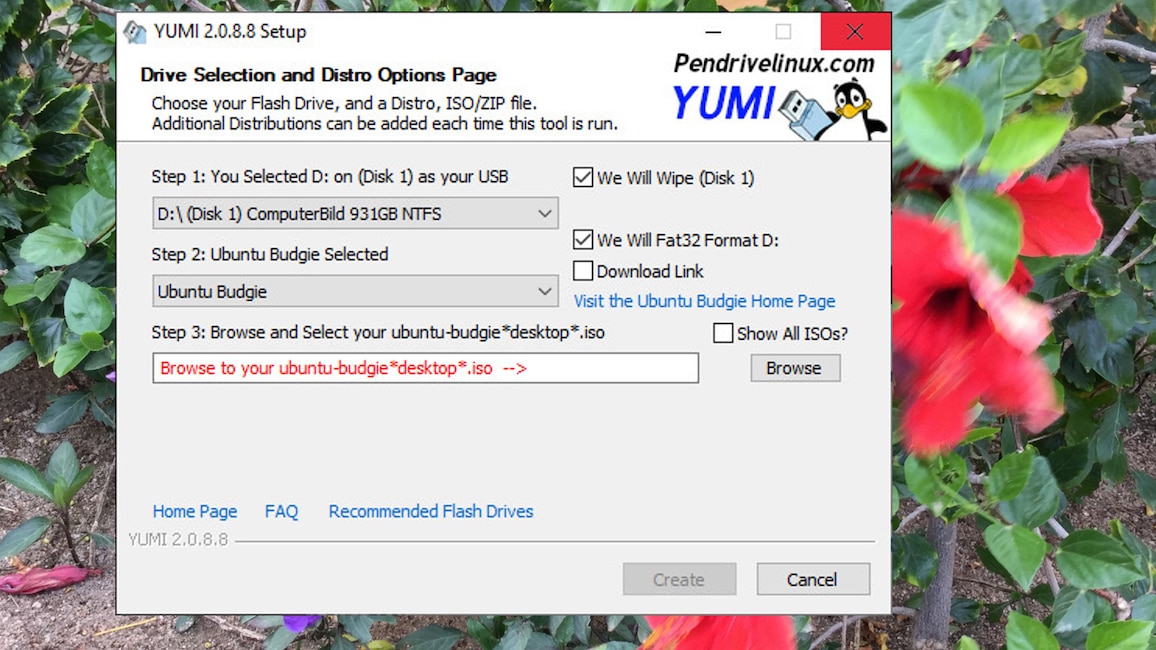Toggle the Show All ISOs? checkbox
The image size is (1156, 650).
point(723,332)
